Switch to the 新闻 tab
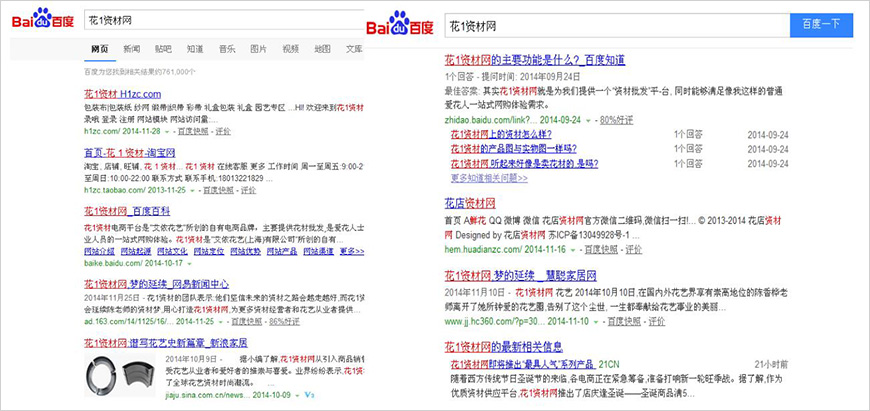The height and width of the screenshot is (411, 870). click(131, 48)
